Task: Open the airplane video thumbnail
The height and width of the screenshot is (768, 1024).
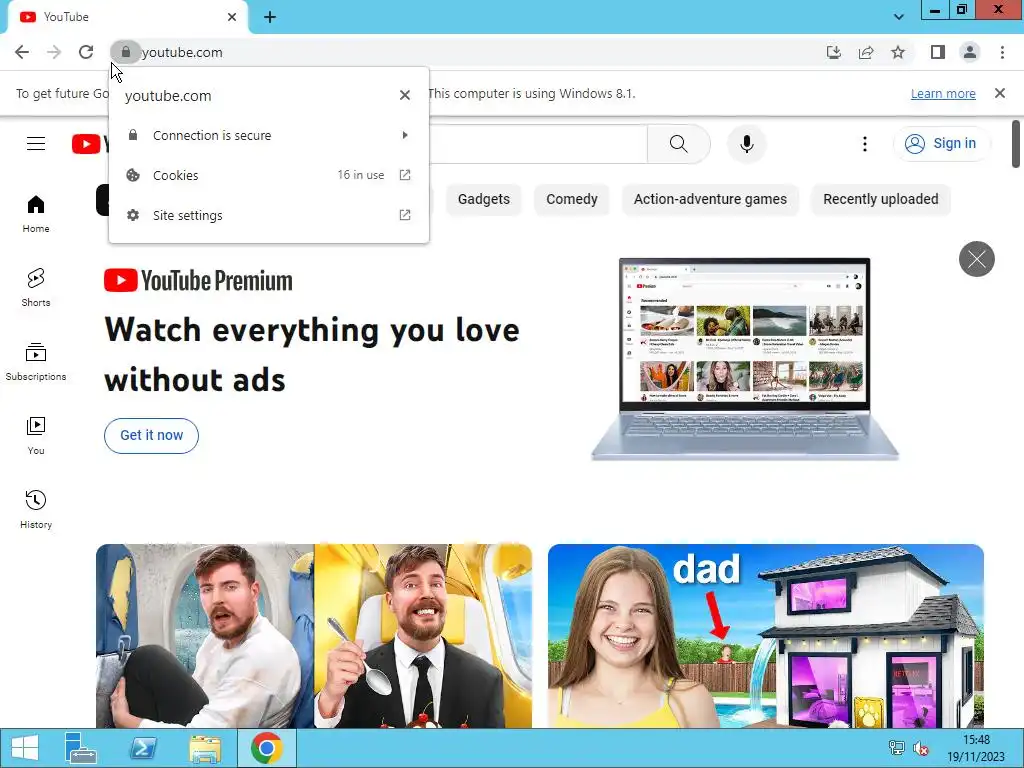Action: pyautogui.click(x=313, y=636)
